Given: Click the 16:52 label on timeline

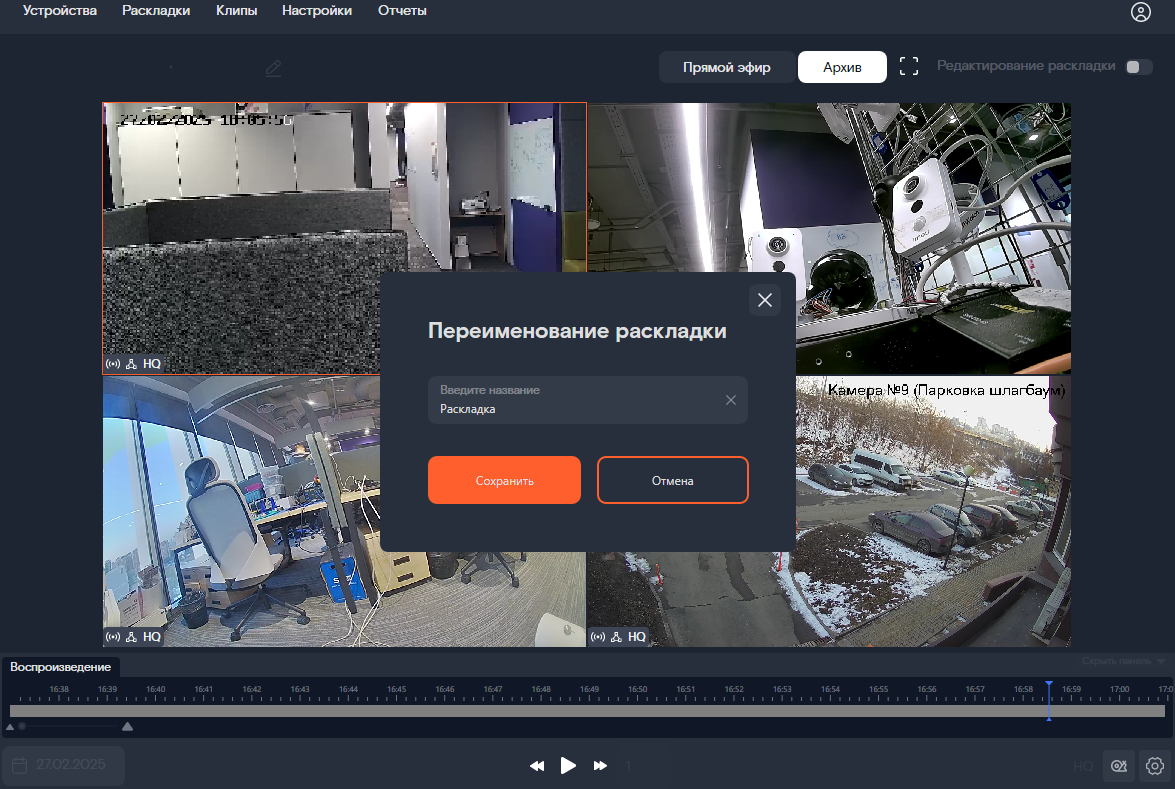Looking at the screenshot, I should coord(734,689).
